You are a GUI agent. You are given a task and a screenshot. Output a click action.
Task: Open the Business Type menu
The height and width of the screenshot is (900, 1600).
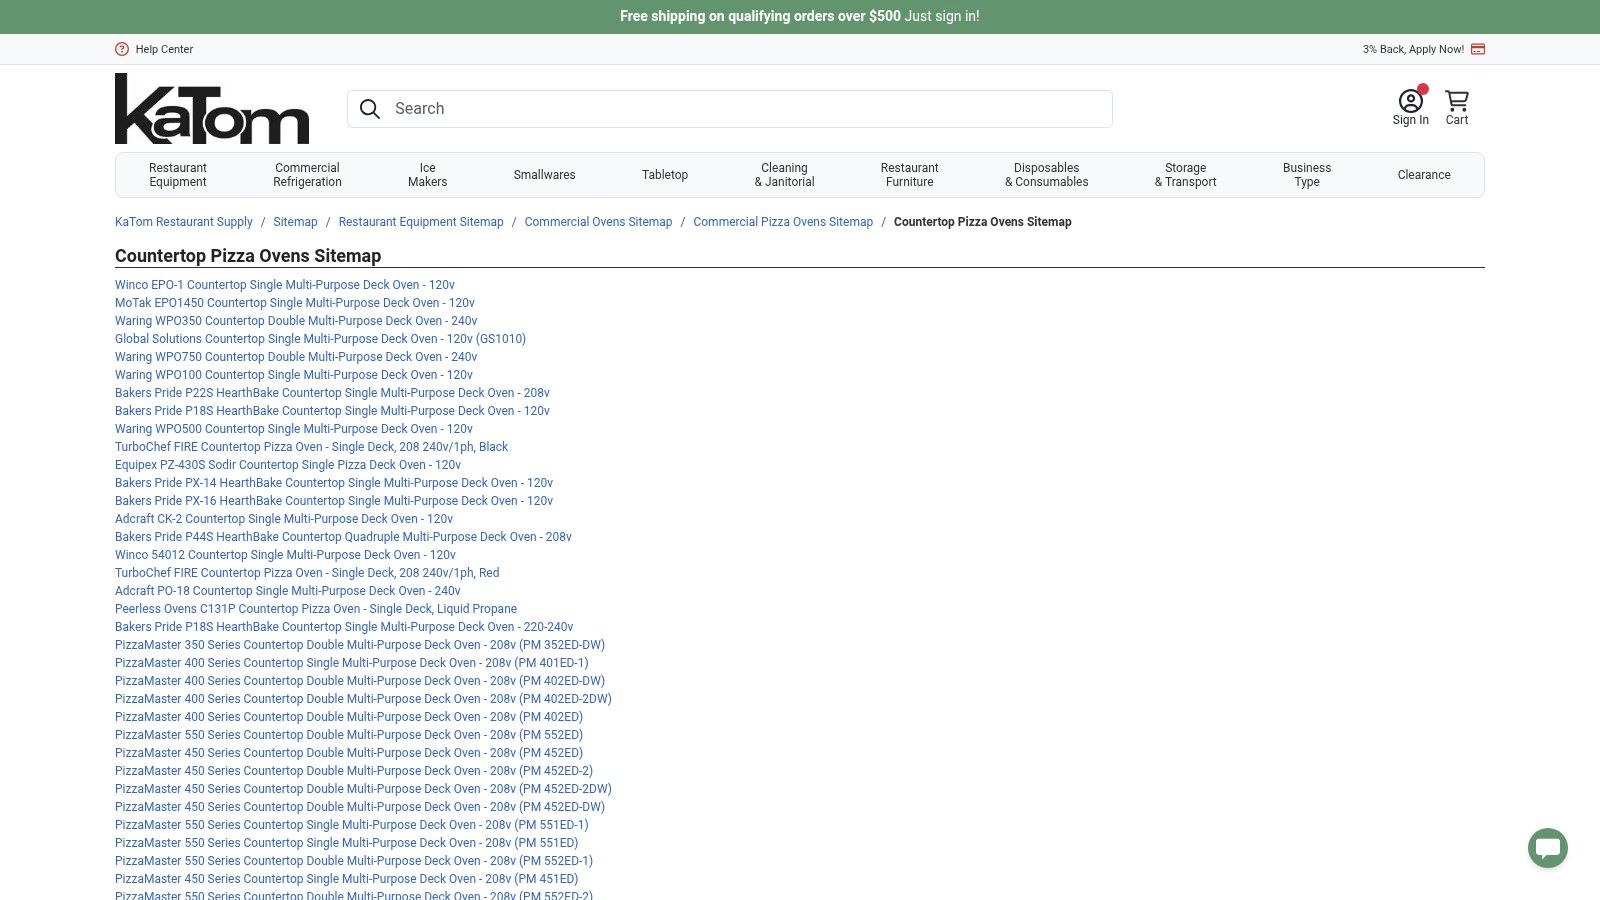(x=1307, y=175)
